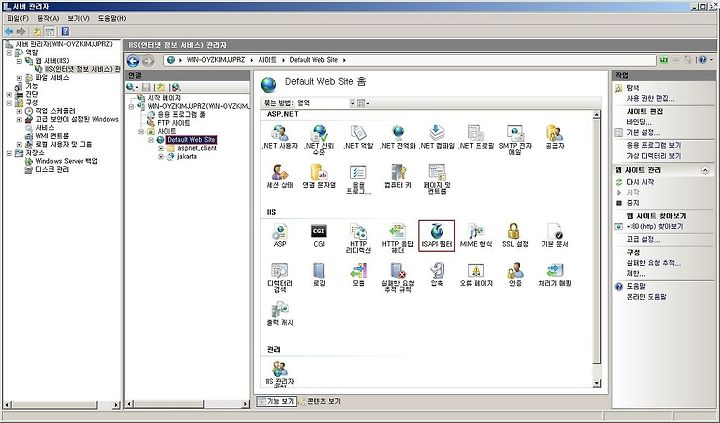Image resolution: width=720 pixels, height=423 pixels.
Task: Open the 실패한 요청 추적 규칙 icon
Action: point(398,277)
